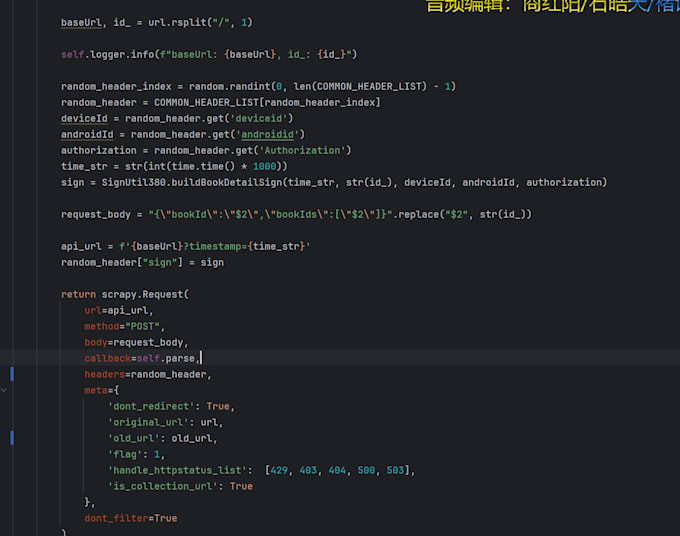Click status code 429 in the list
Image resolution: width=680 pixels, height=536 pixels.
(x=279, y=471)
